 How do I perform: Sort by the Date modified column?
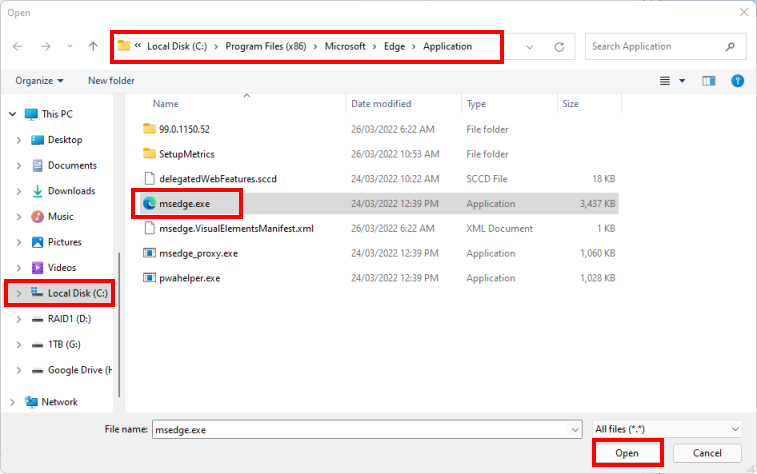(381, 104)
